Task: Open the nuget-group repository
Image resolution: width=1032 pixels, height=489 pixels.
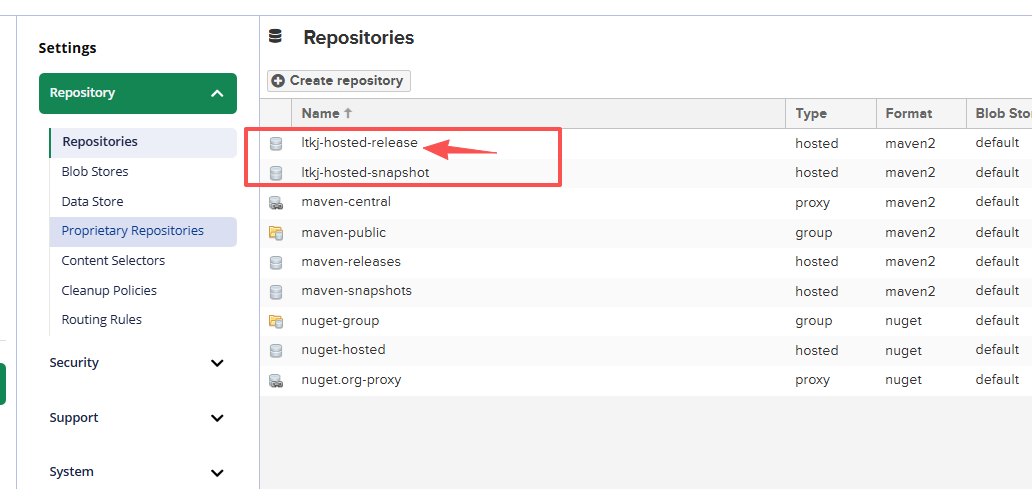Action: tap(340, 321)
